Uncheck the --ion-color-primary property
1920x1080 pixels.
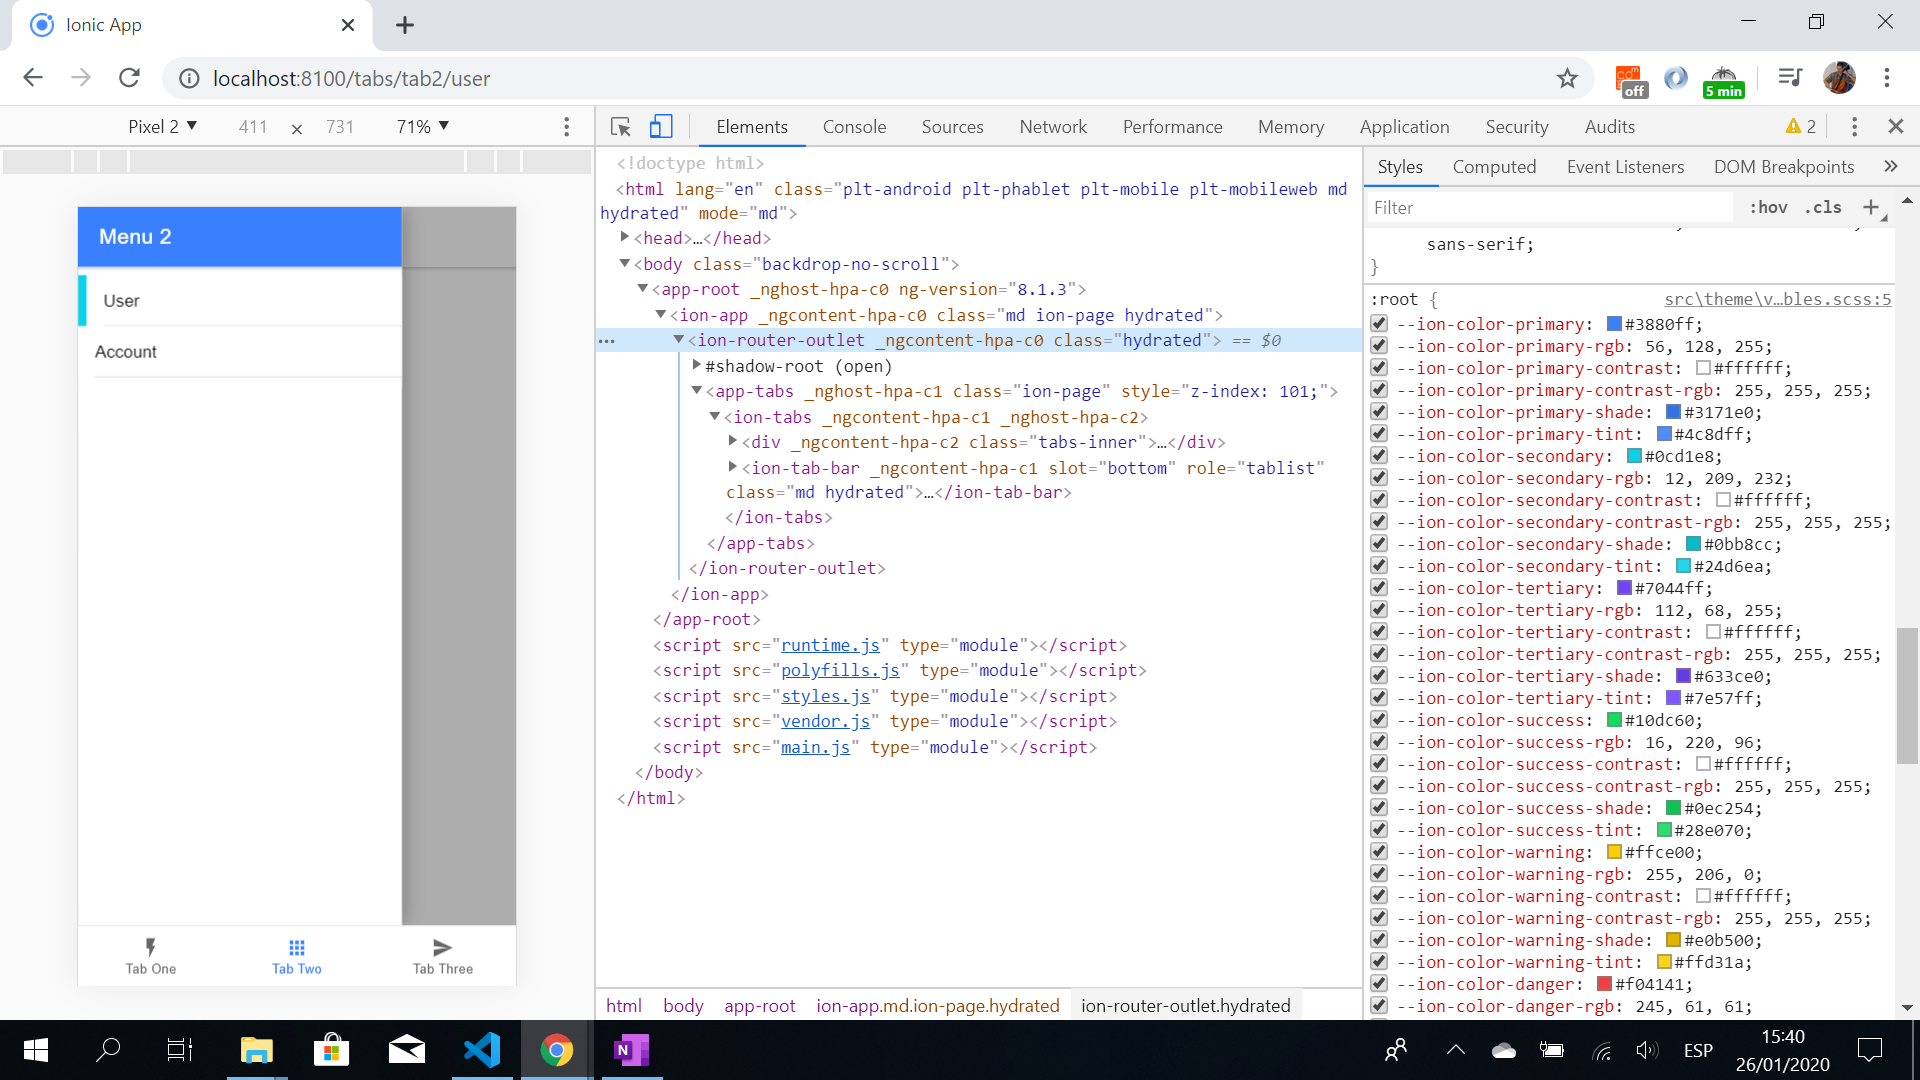pyautogui.click(x=1380, y=324)
